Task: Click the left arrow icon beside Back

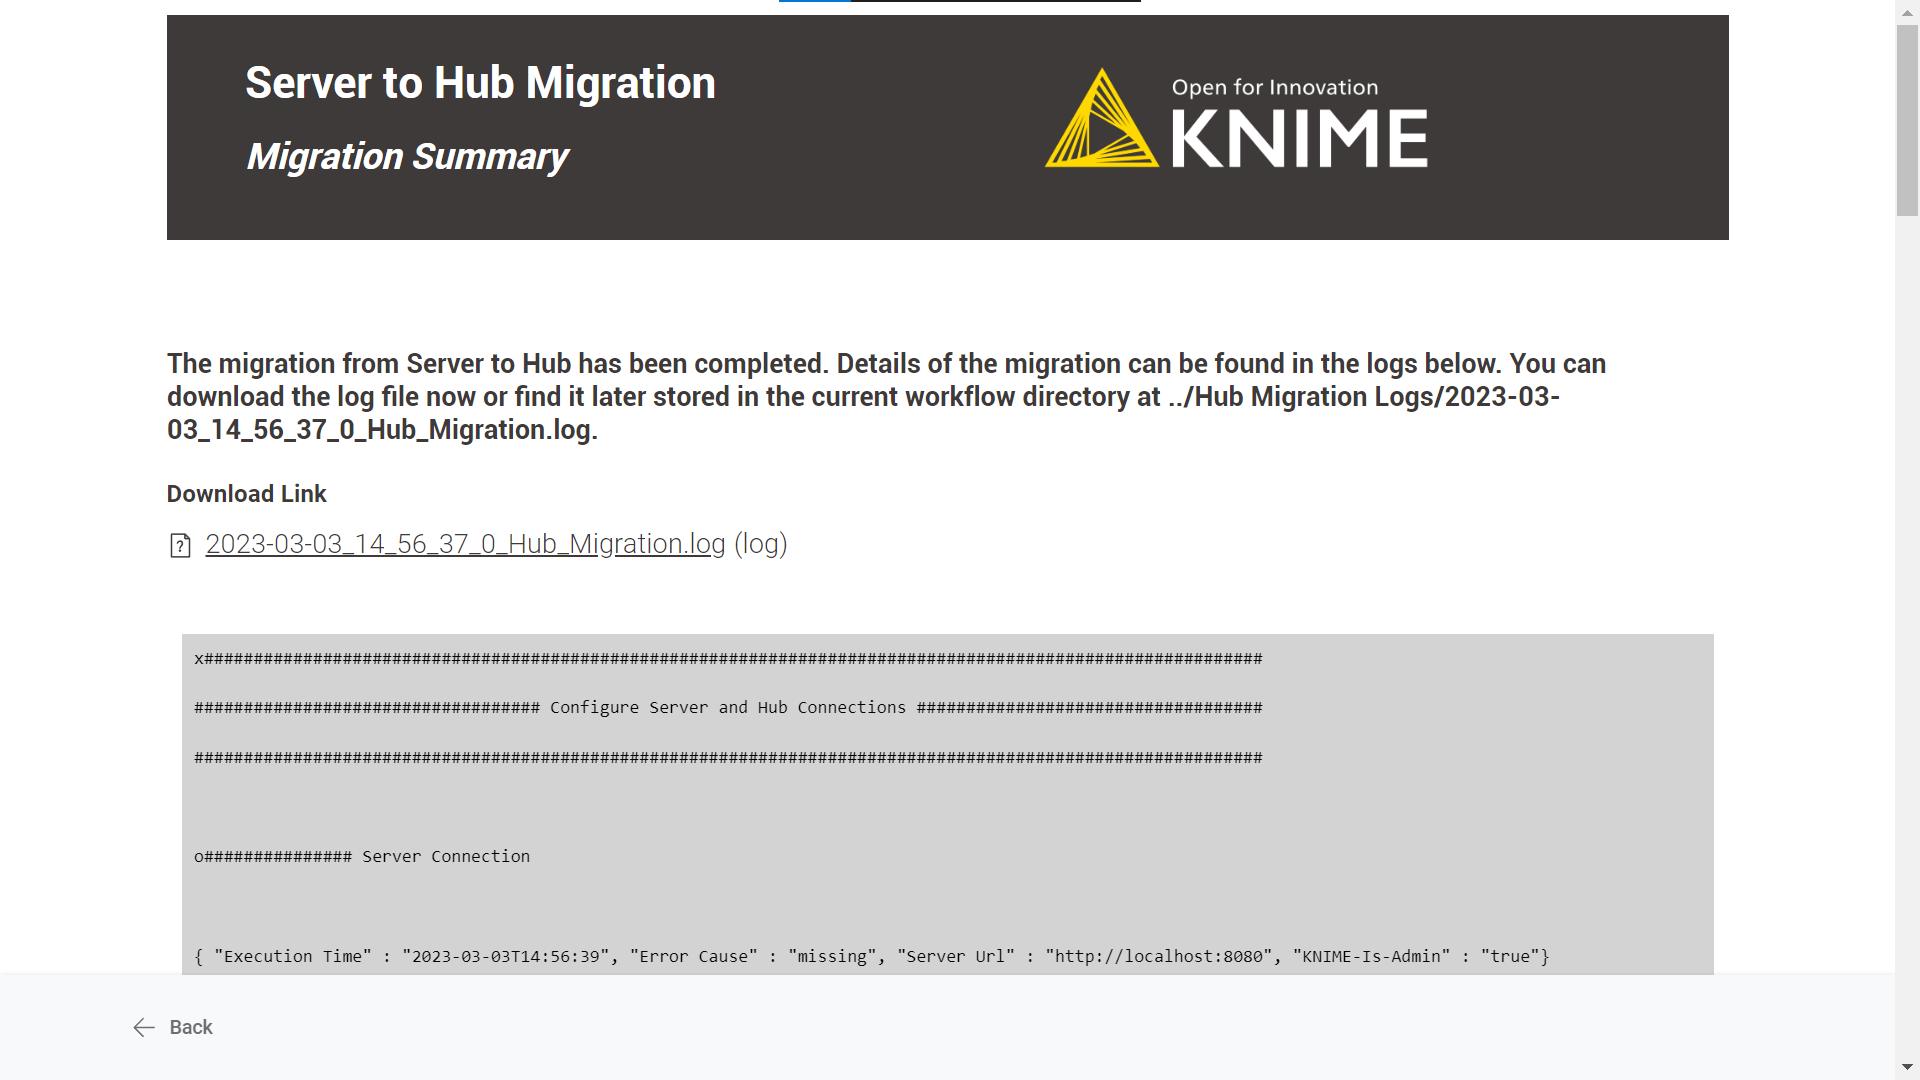Action: pos(144,1027)
